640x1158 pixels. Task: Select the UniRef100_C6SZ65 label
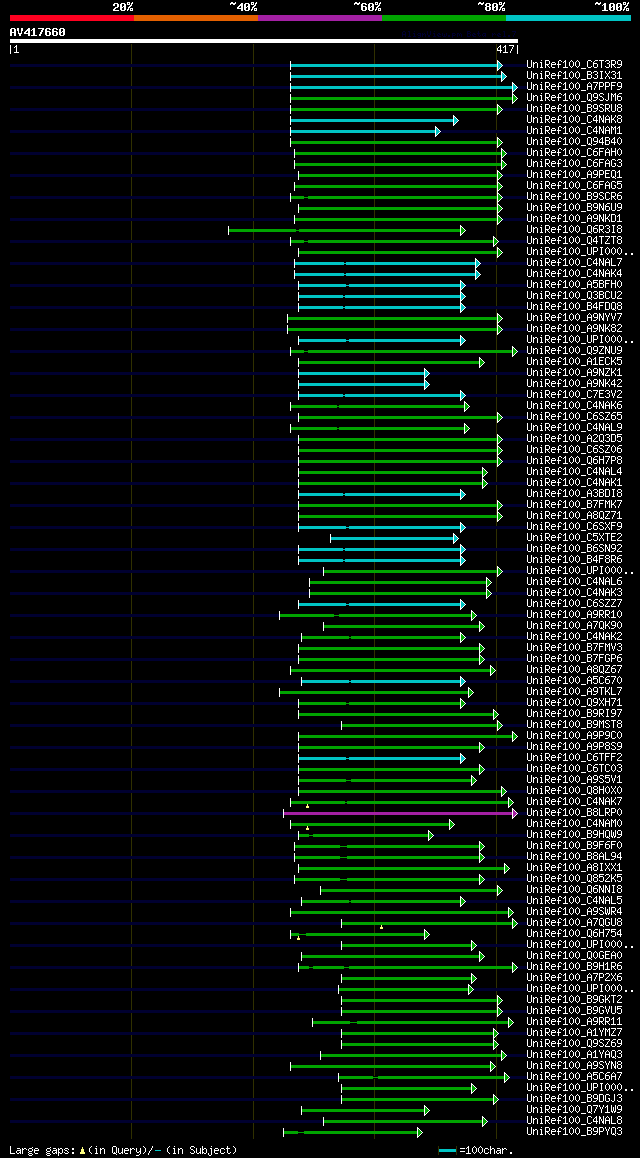point(574,417)
